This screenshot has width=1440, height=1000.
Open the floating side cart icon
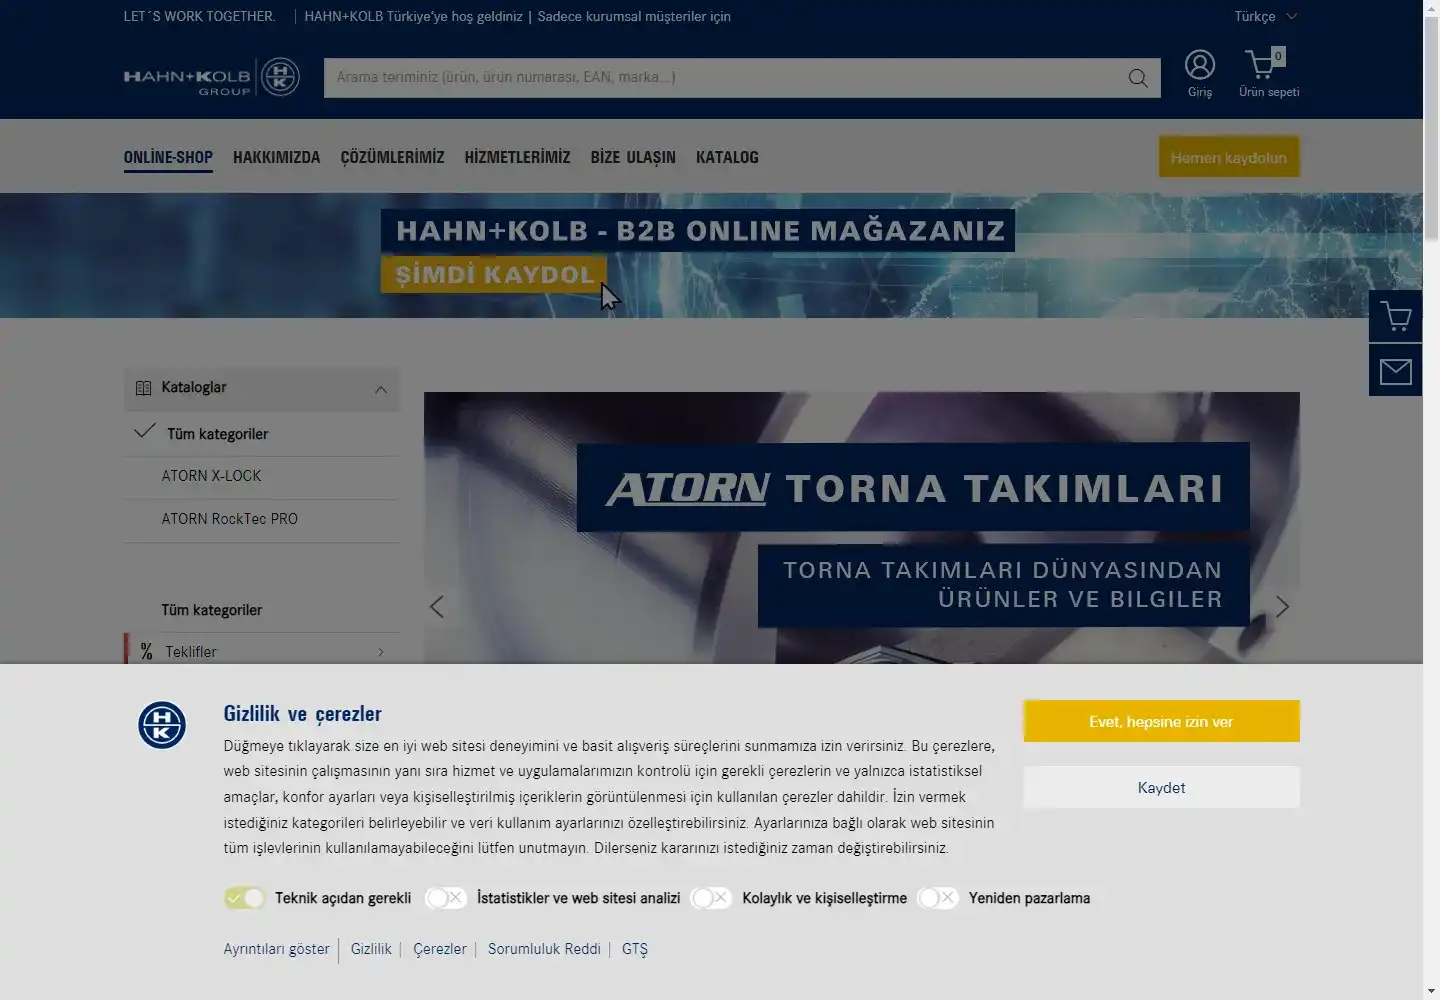coord(1395,317)
